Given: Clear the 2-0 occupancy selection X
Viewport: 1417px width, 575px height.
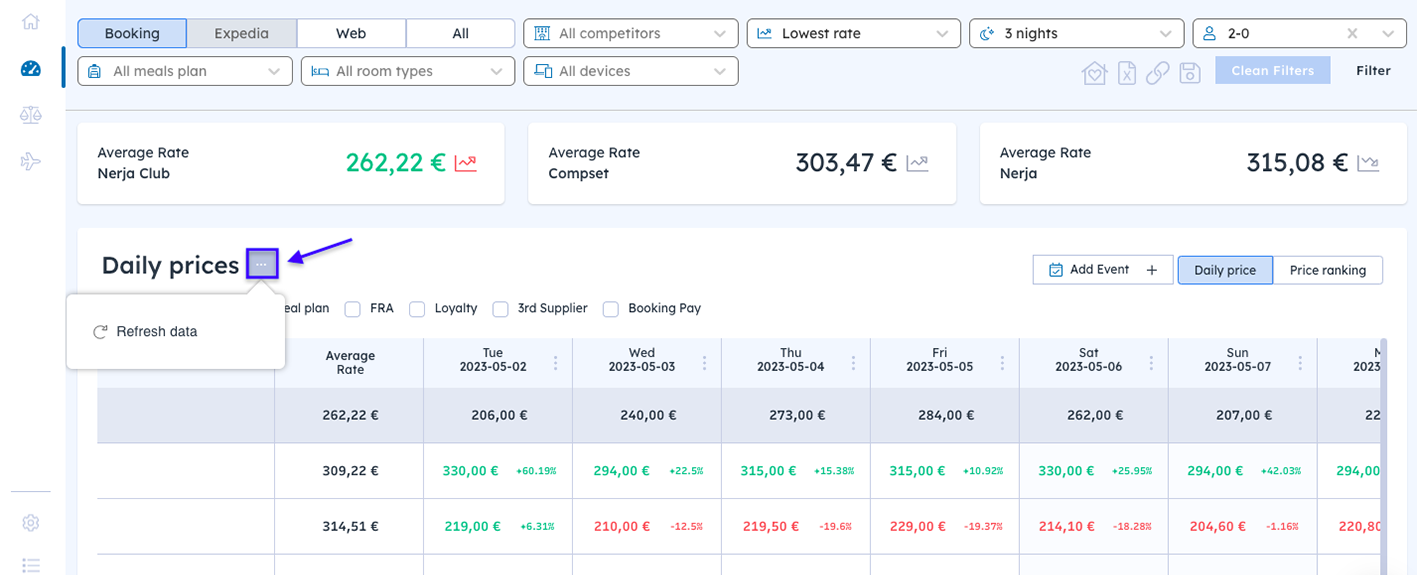Looking at the screenshot, I should 1352,33.
